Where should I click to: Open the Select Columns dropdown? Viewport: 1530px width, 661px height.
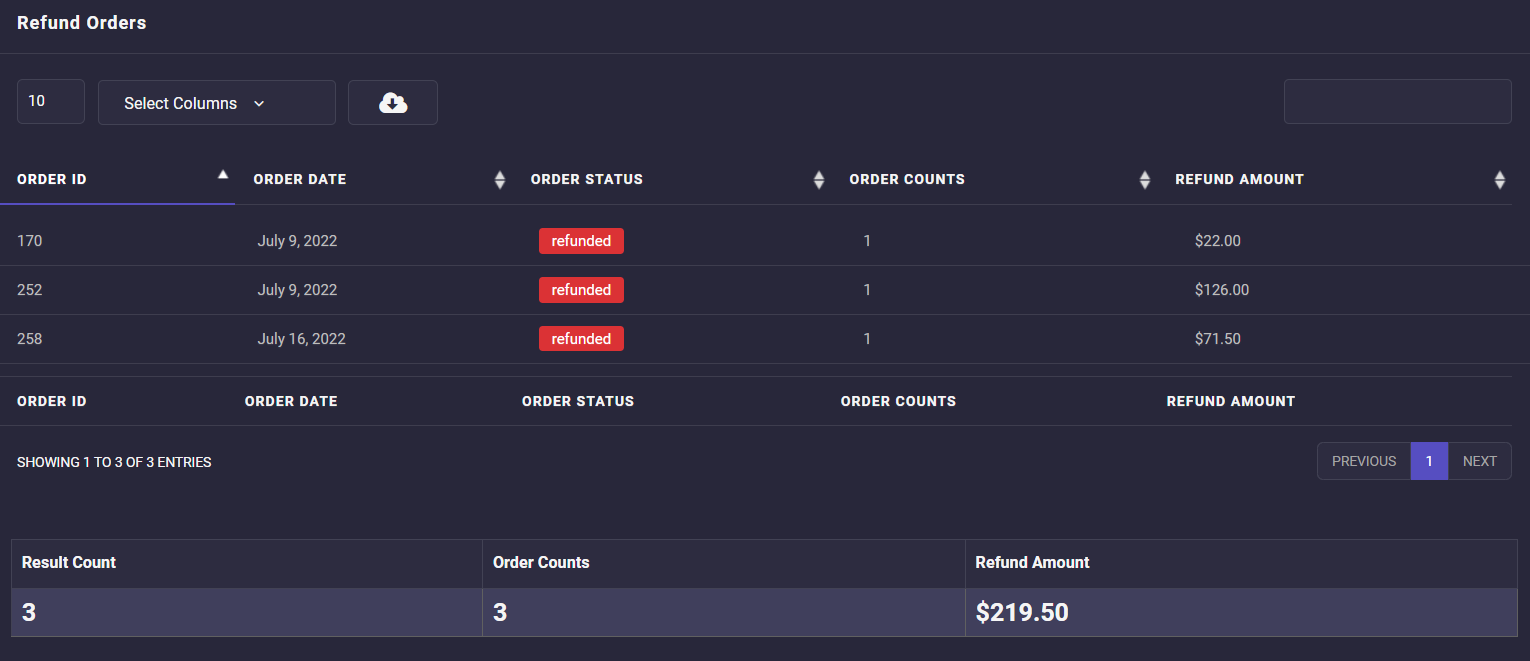pyautogui.click(x=216, y=103)
